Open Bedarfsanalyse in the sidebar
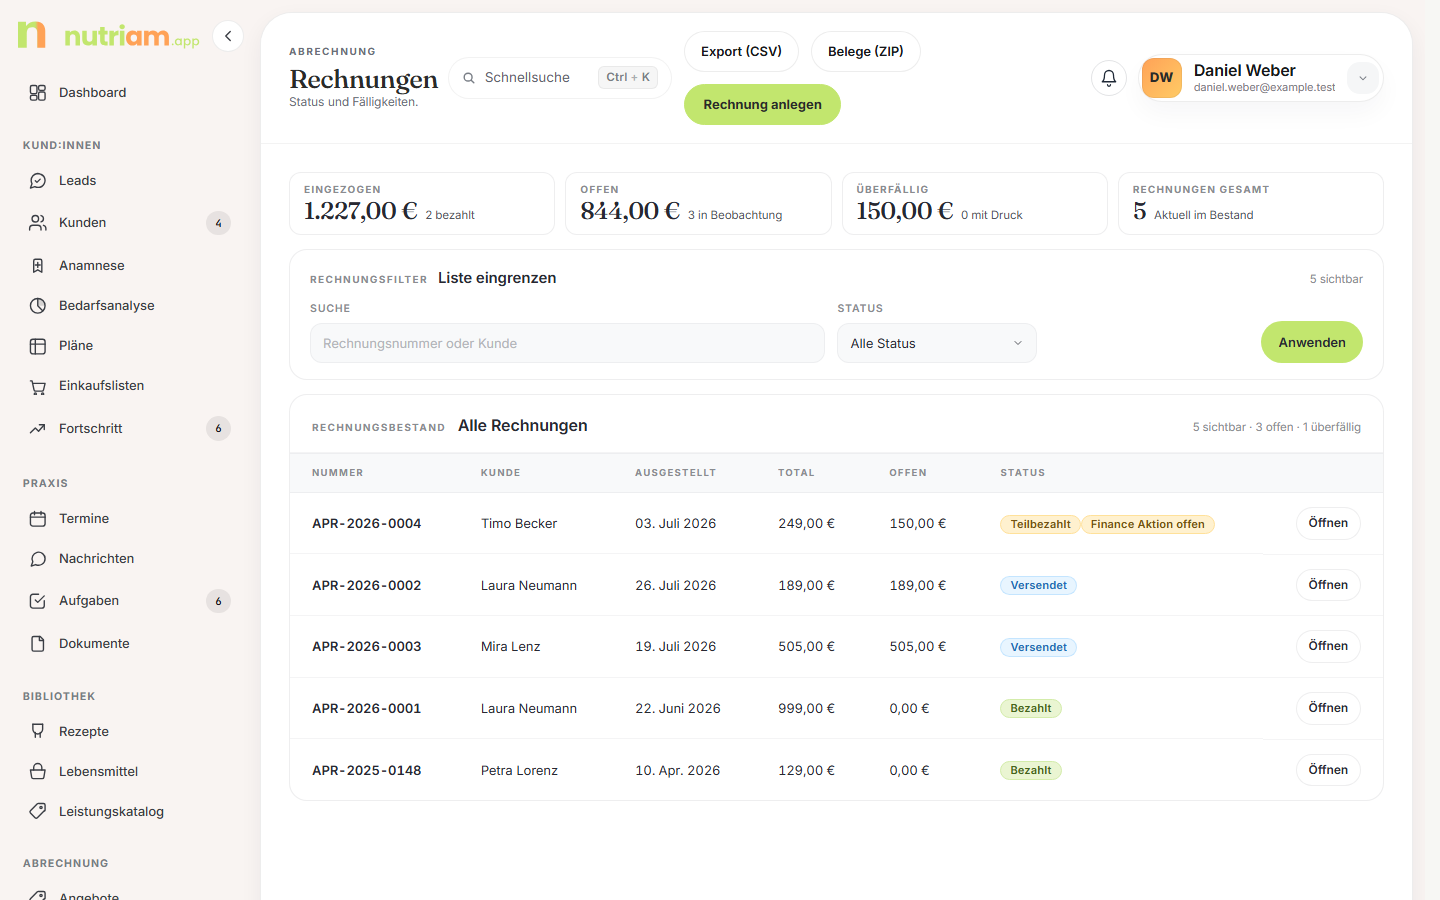The width and height of the screenshot is (1440, 900). tap(130, 306)
